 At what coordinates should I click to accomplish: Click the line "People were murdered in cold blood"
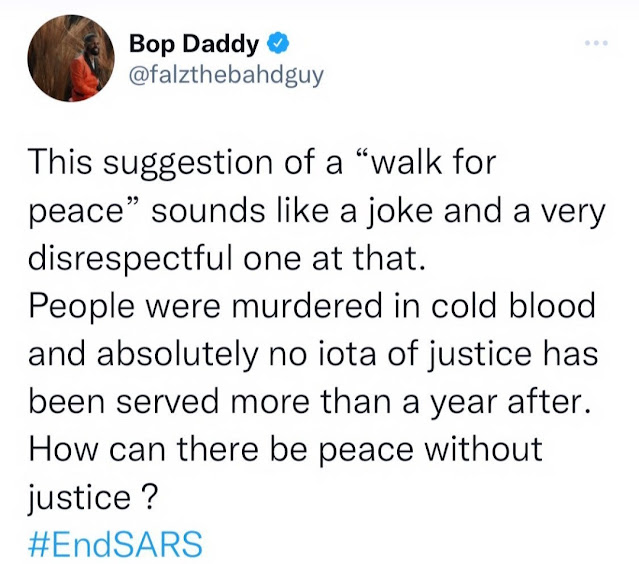[312, 306]
